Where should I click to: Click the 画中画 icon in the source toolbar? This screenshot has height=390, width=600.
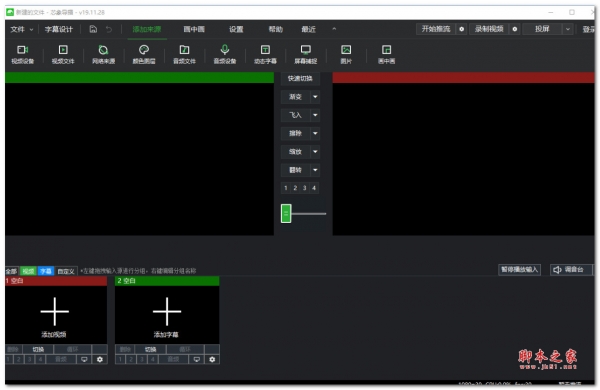tap(386, 54)
